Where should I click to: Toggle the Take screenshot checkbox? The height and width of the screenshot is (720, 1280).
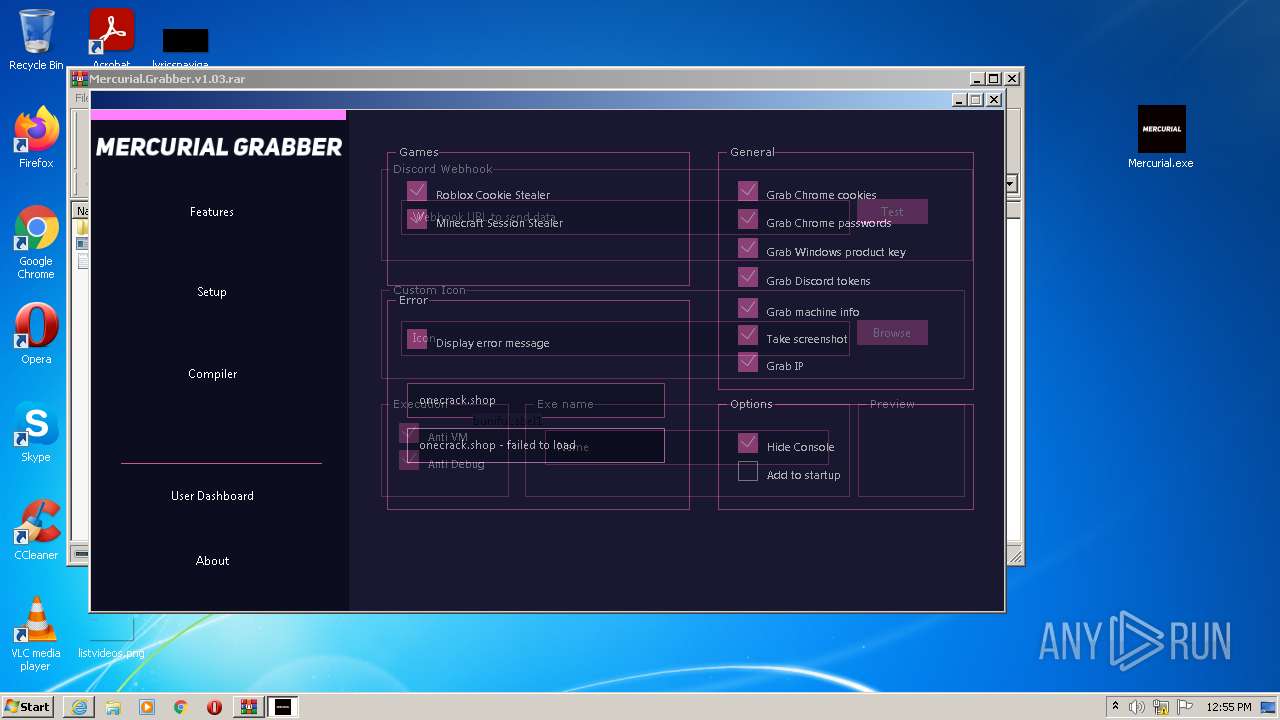pos(748,335)
